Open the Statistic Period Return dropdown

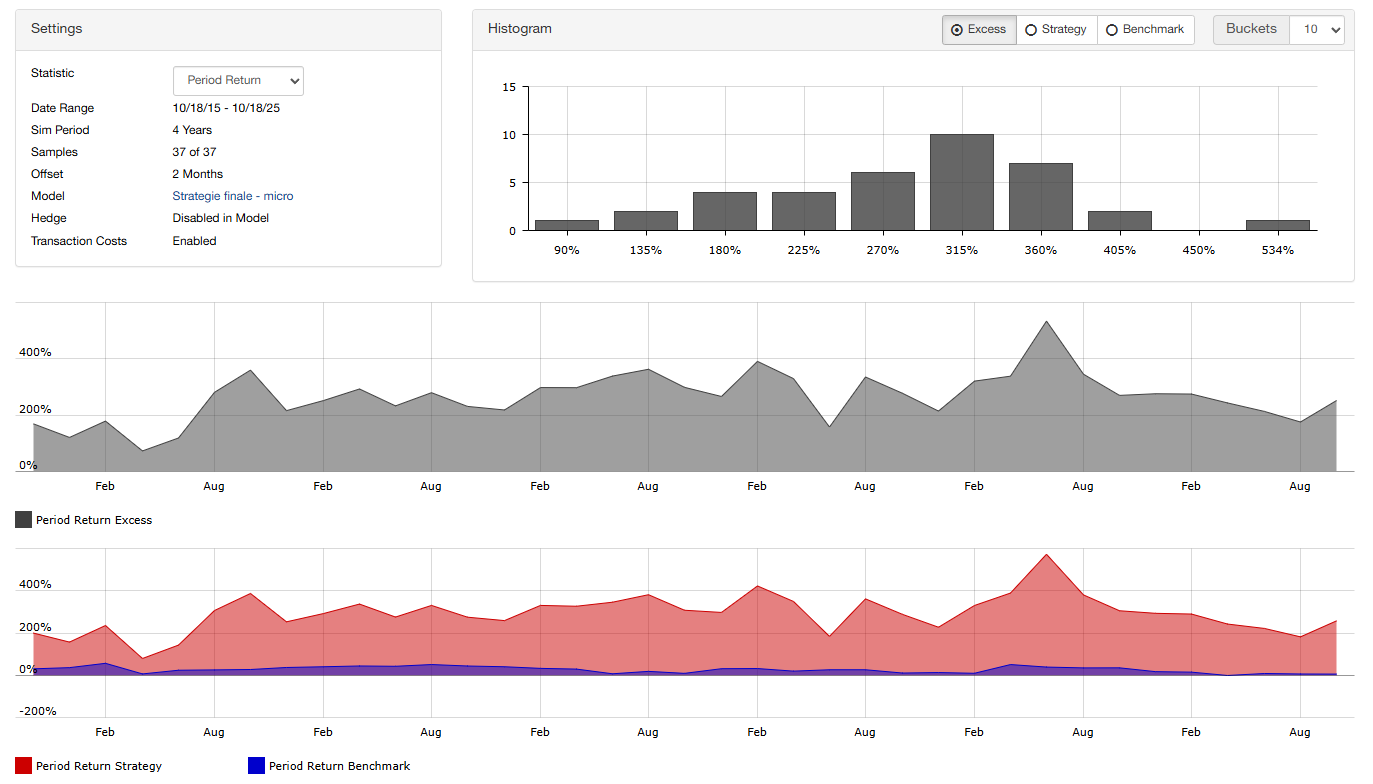click(x=238, y=80)
